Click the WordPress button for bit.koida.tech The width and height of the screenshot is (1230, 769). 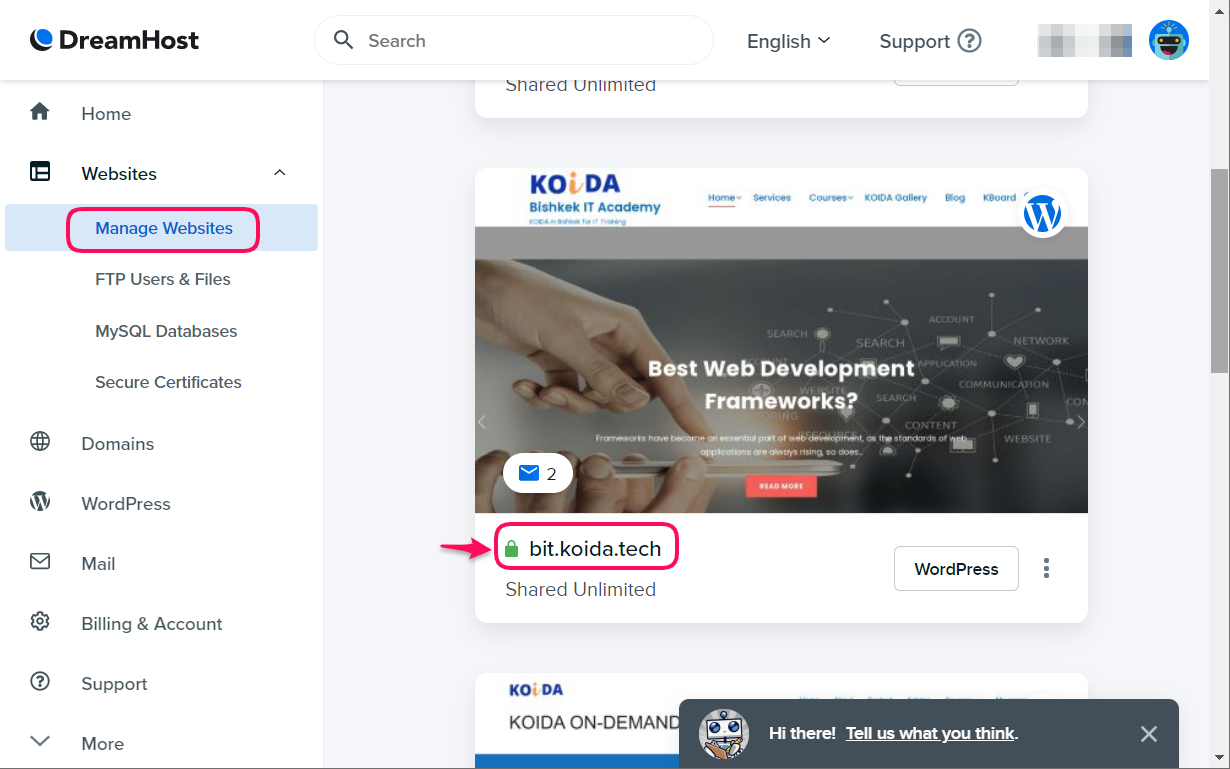point(956,569)
